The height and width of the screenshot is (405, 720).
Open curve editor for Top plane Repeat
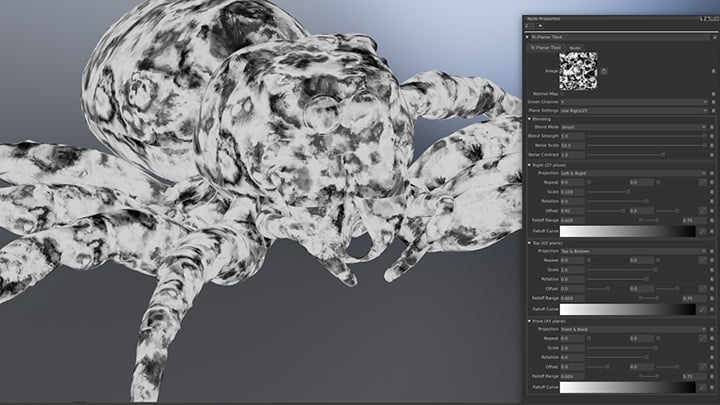703,260
